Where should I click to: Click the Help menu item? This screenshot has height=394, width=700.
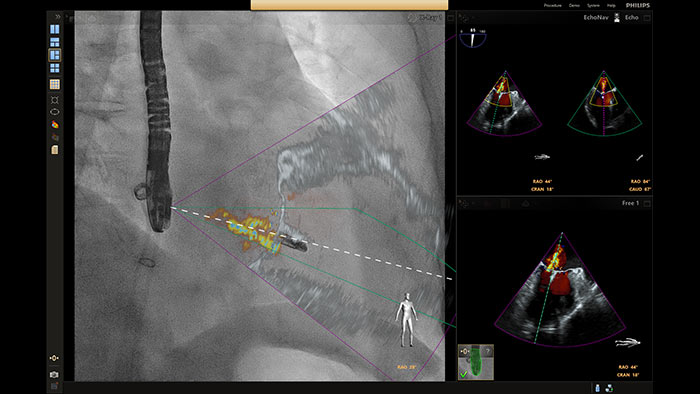(x=611, y=5)
